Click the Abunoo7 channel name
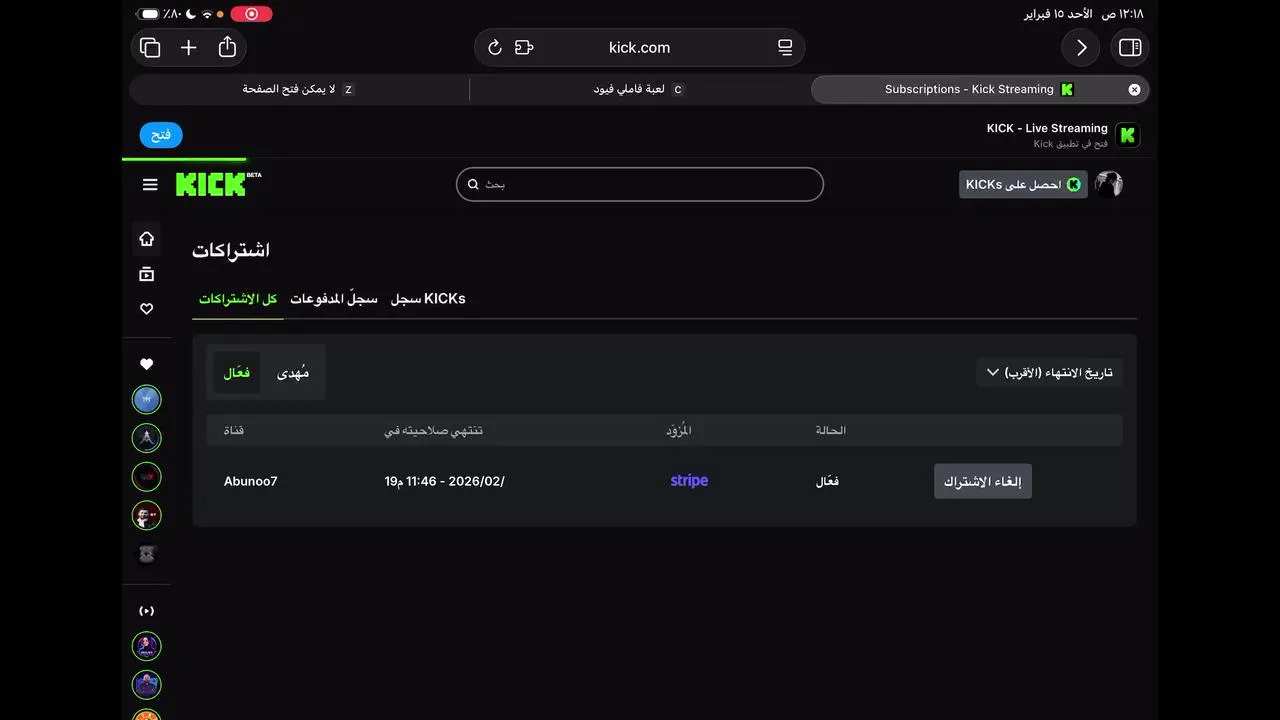Image resolution: width=1280 pixels, height=720 pixels. [x=251, y=481]
